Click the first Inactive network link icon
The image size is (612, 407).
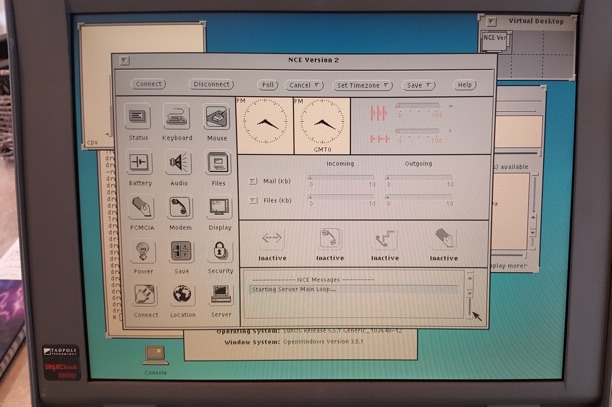tap(272, 238)
